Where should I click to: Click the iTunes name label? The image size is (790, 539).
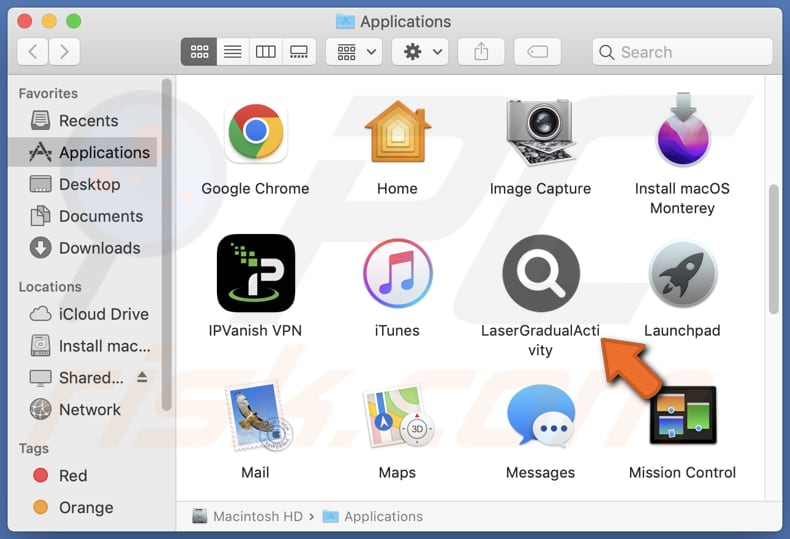397,330
